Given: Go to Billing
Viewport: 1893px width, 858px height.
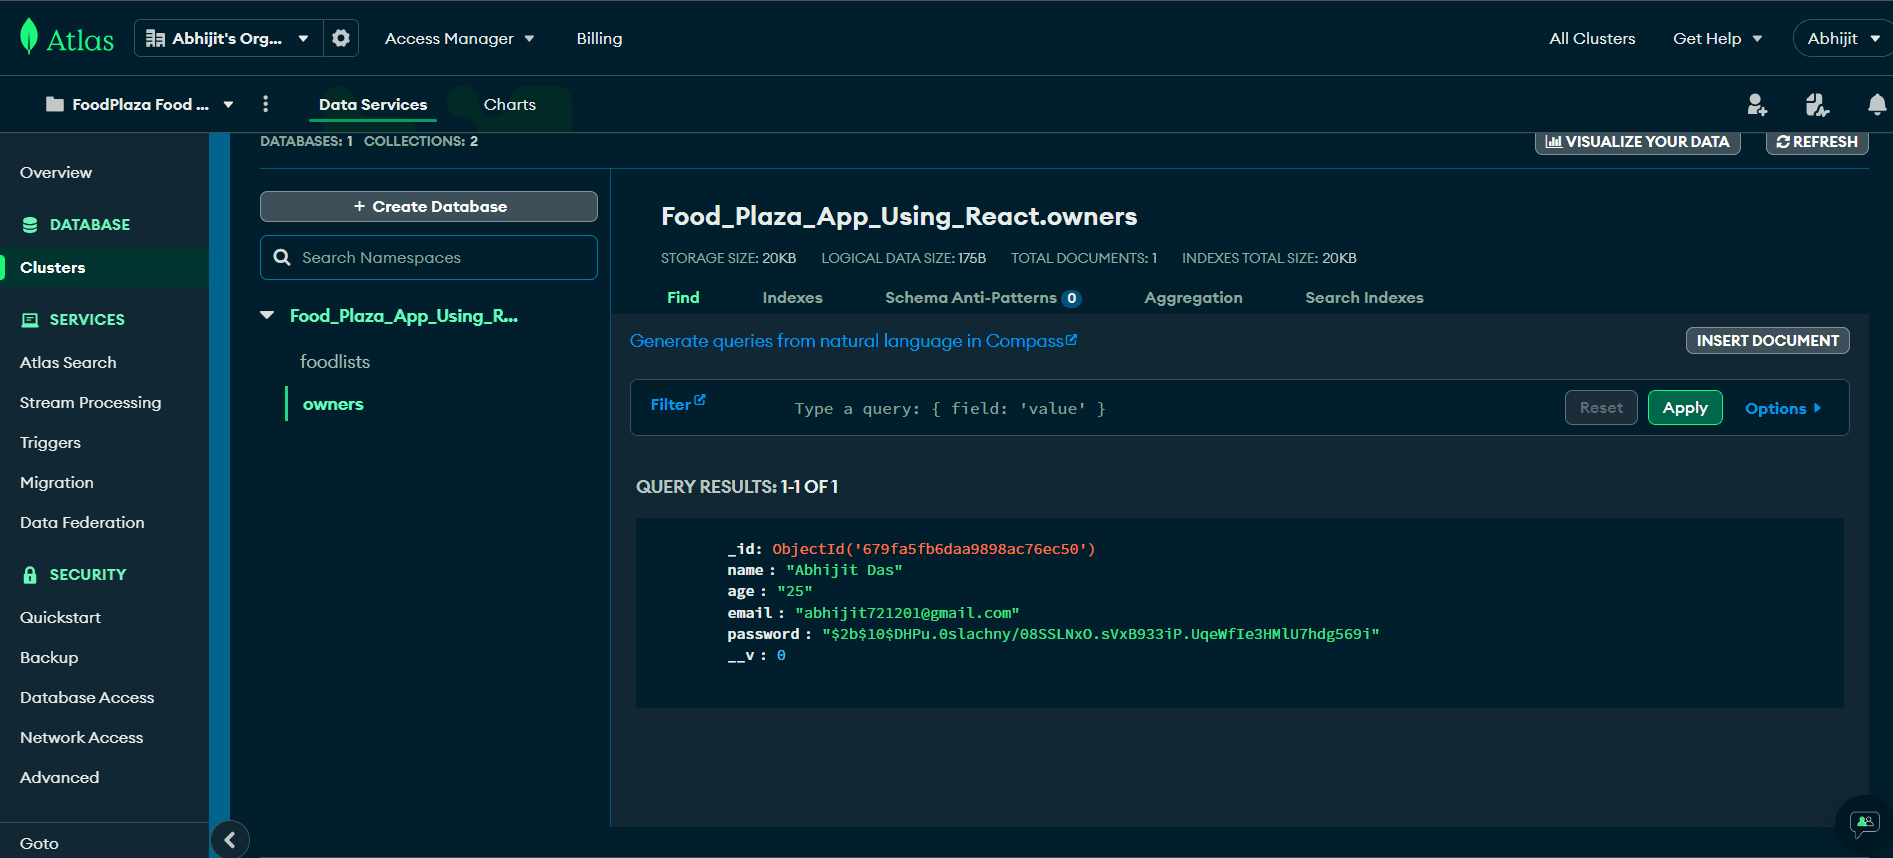Looking at the screenshot, I should point(599,38).
